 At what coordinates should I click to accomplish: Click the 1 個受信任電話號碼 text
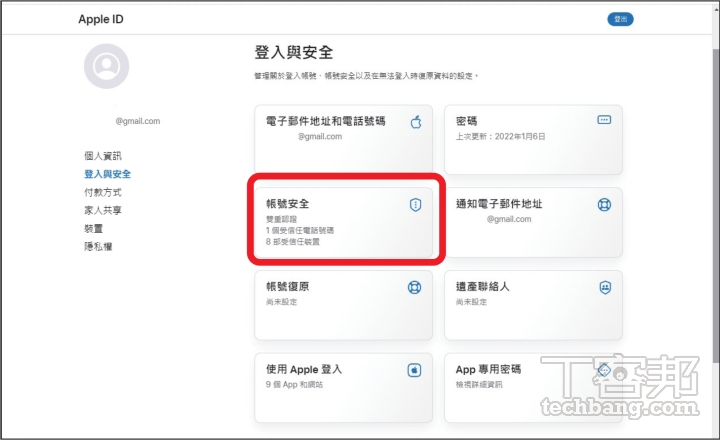click(x=300, y=231)
